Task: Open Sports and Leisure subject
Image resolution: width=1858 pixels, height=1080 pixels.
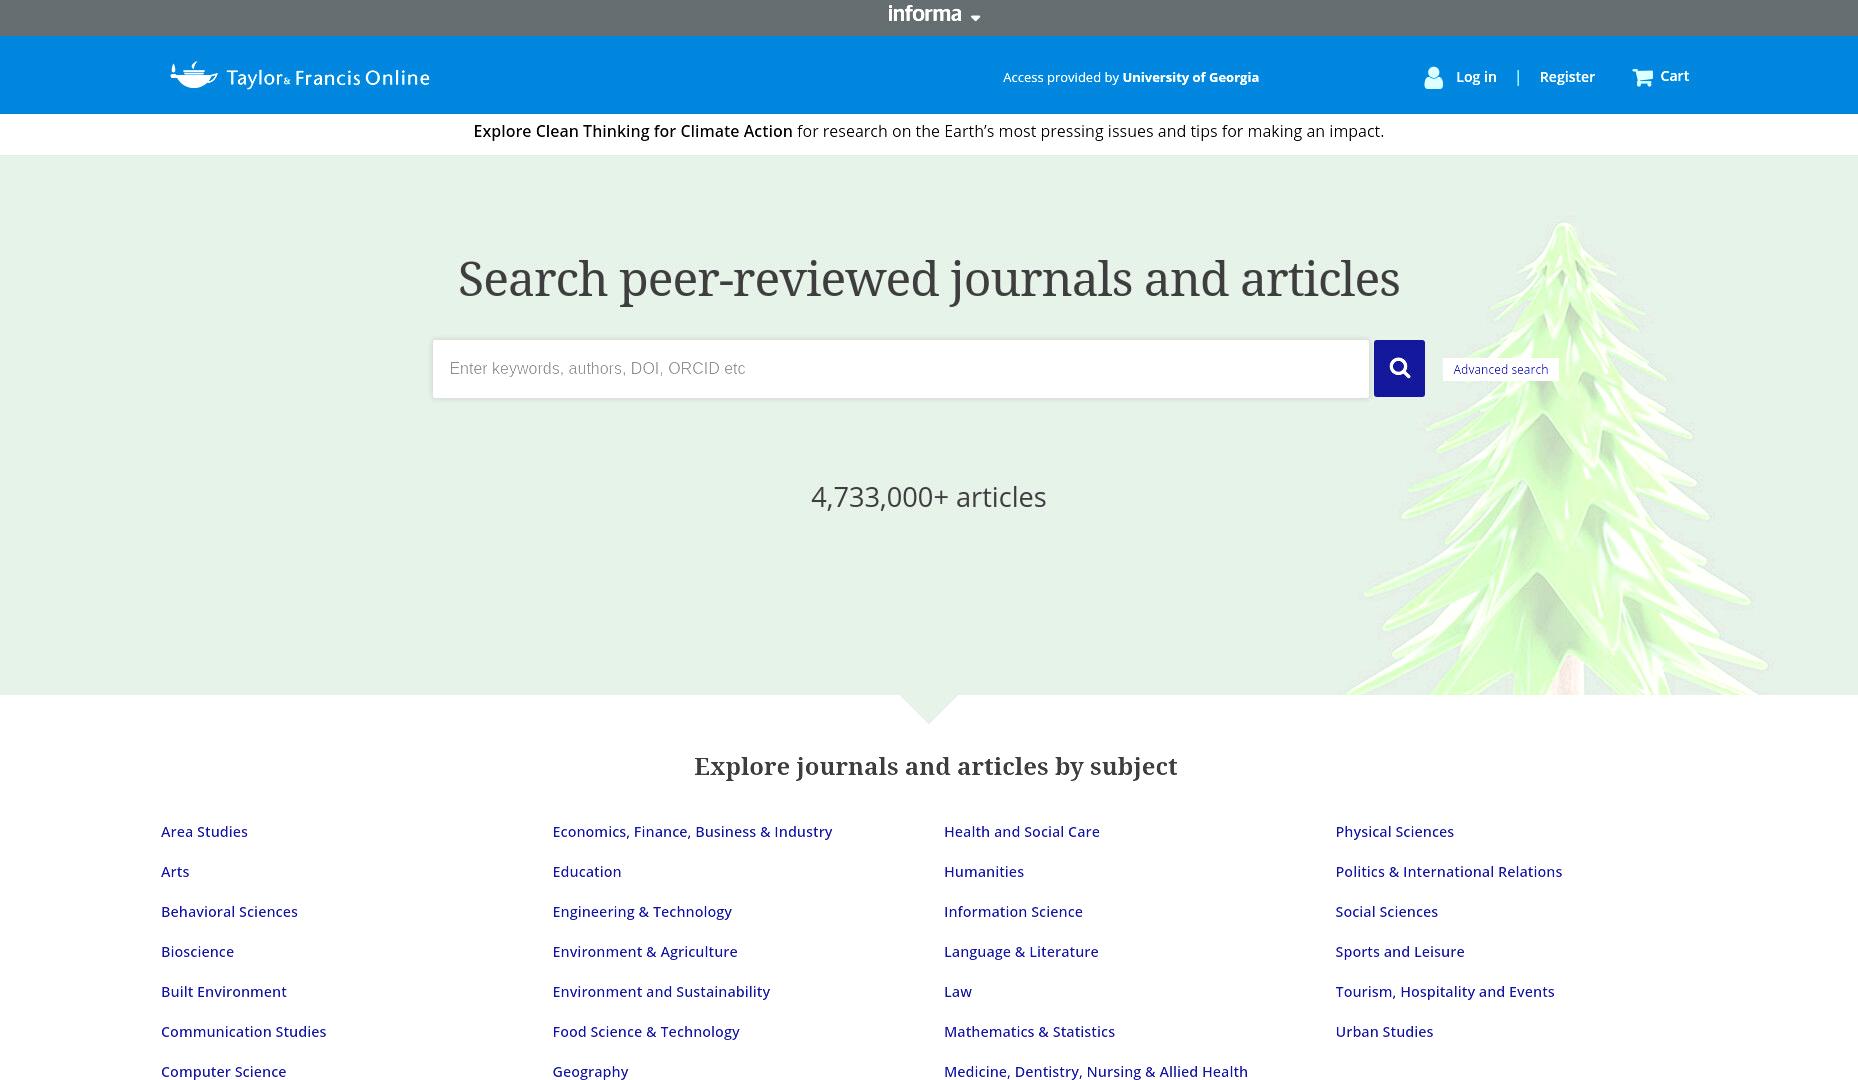Action: coord(1399,951)
